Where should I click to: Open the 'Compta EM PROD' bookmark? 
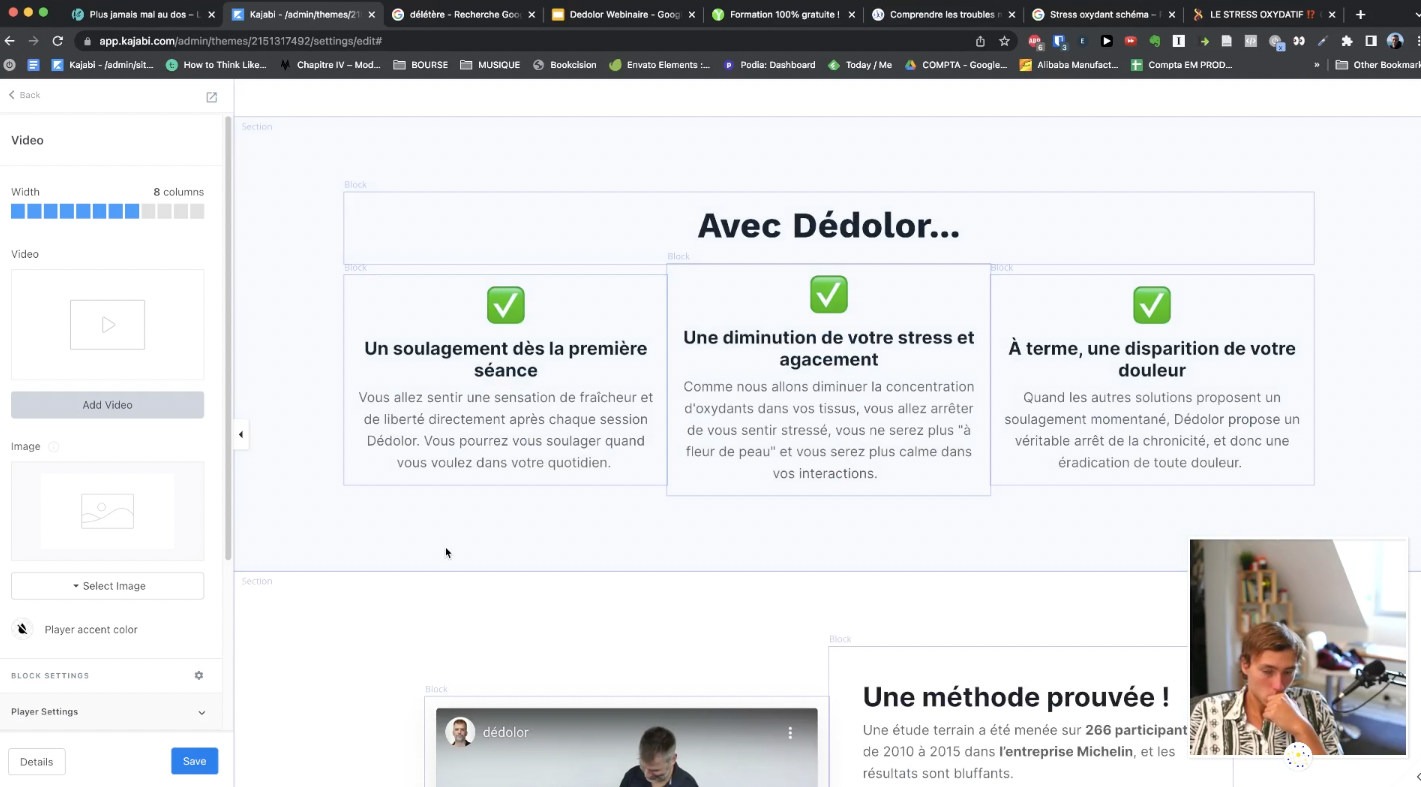pos(1181,65)
